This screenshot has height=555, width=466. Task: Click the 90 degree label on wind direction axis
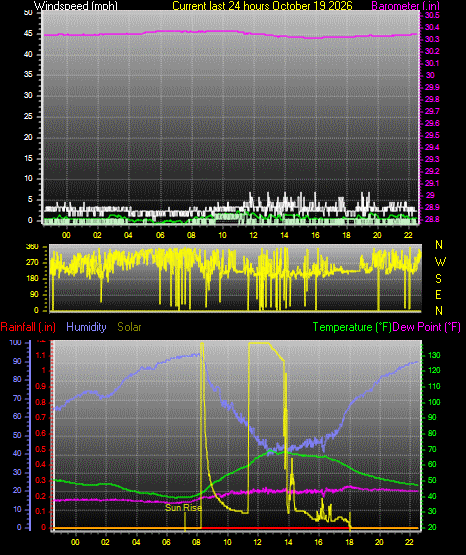pyautogui.click(x=34, y=294)
